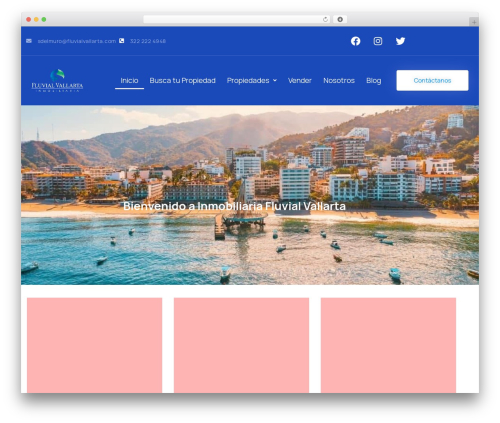Screen dimensions: 500x423
Task: Click the phone number 322 222 4948
Action: (x=148, y=41)
